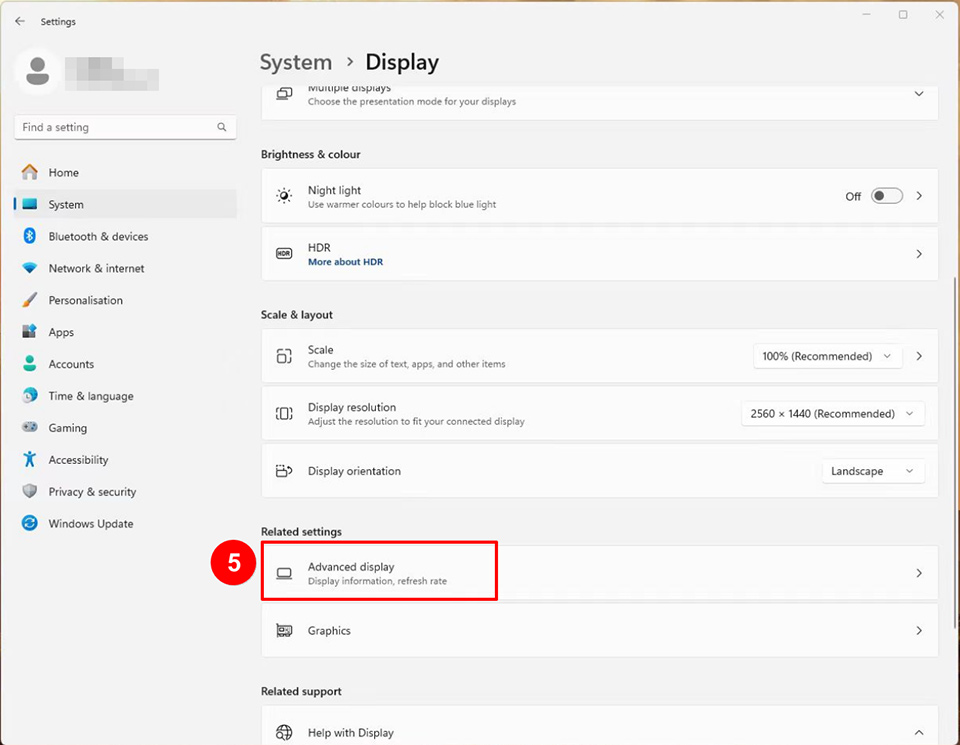The height and width of the screenshot is (745, 960).
Task: Click the Accounts person icon
Action: (x=29, y=364)
